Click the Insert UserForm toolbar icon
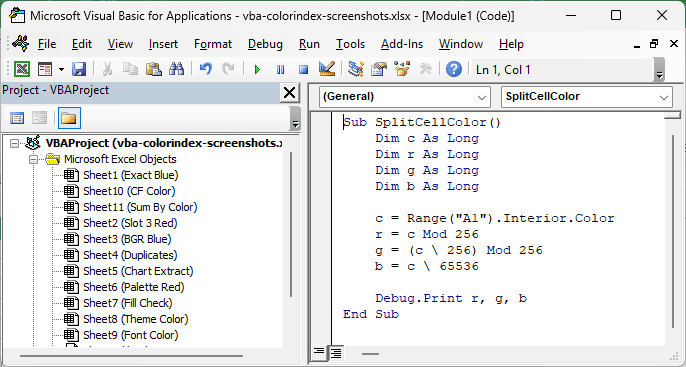This screenshot has width=686, height=367. (45, 69)
